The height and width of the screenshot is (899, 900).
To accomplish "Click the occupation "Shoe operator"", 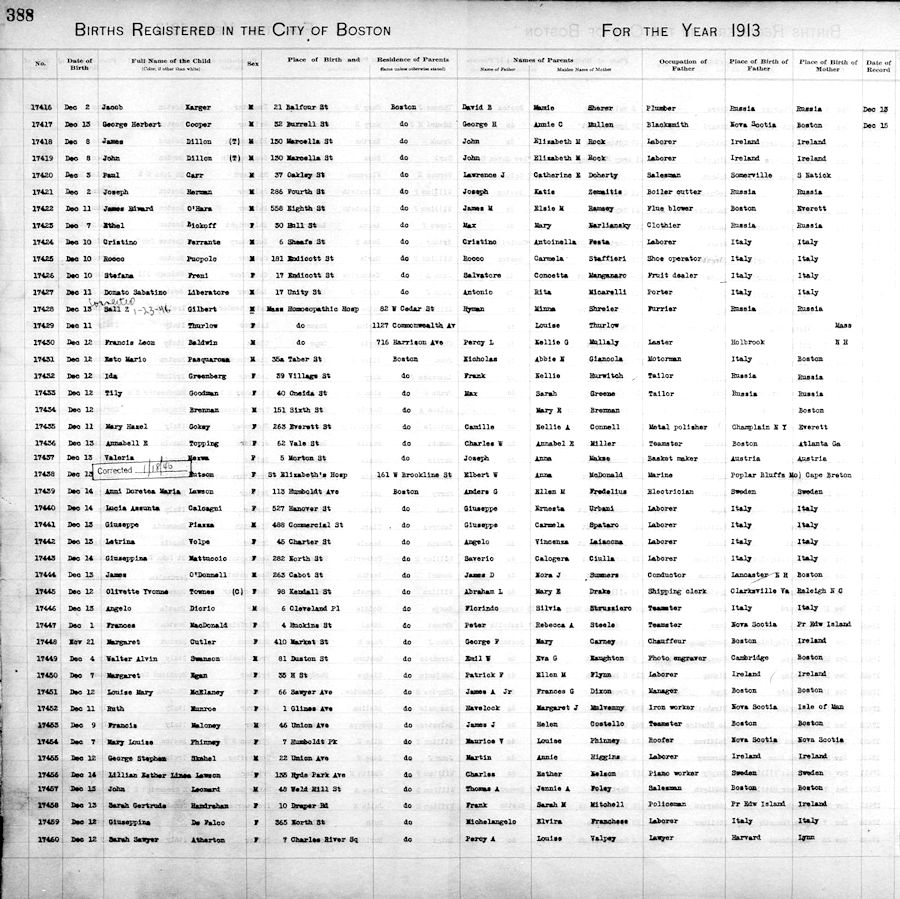I will coord(674,259).
